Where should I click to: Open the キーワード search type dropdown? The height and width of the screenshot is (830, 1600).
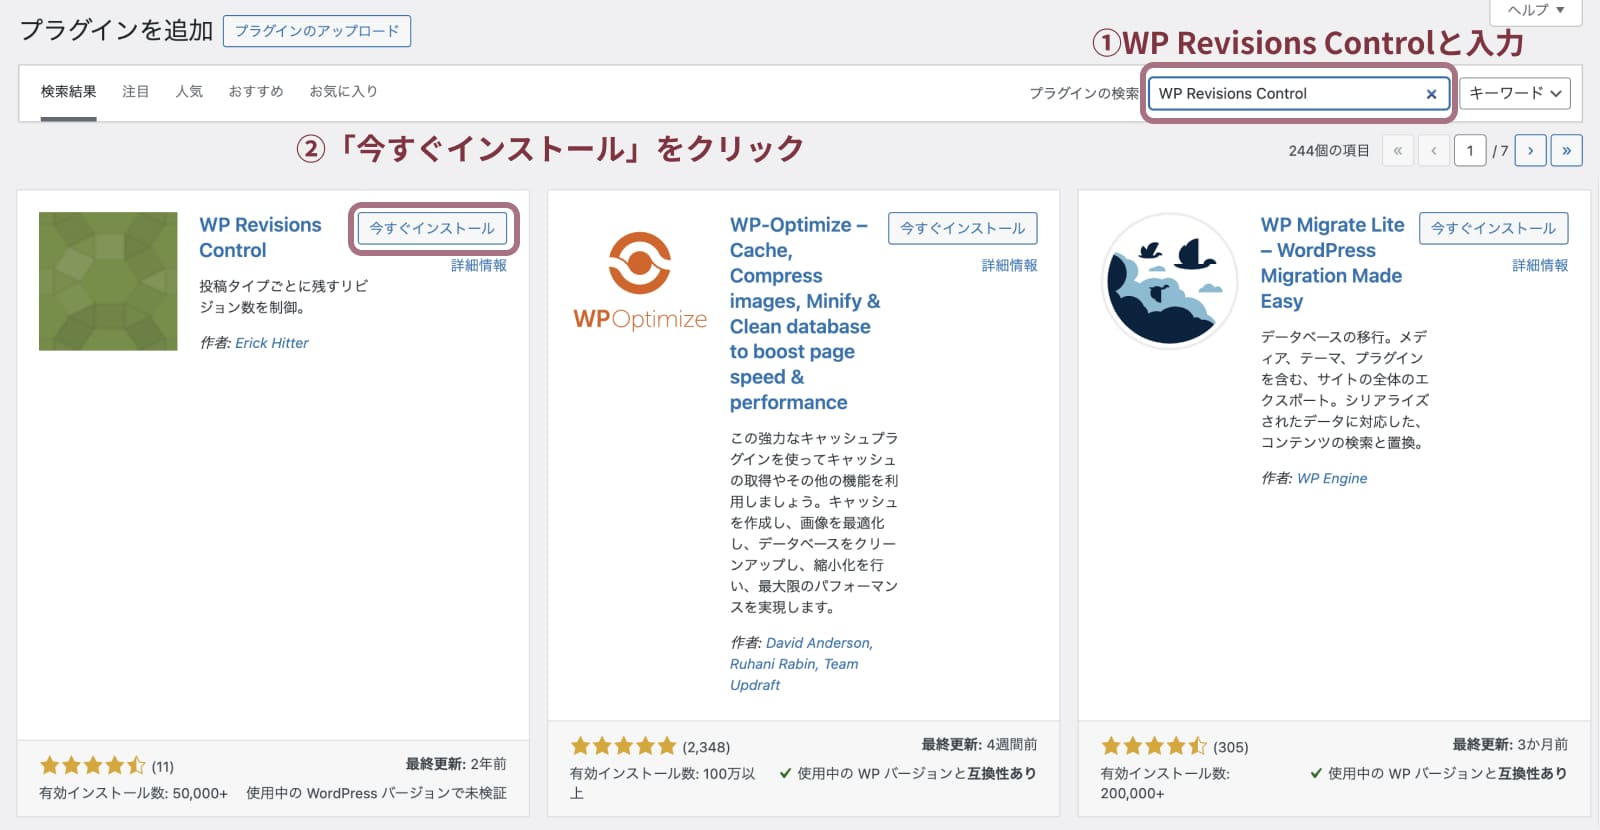click(1515, 93)
